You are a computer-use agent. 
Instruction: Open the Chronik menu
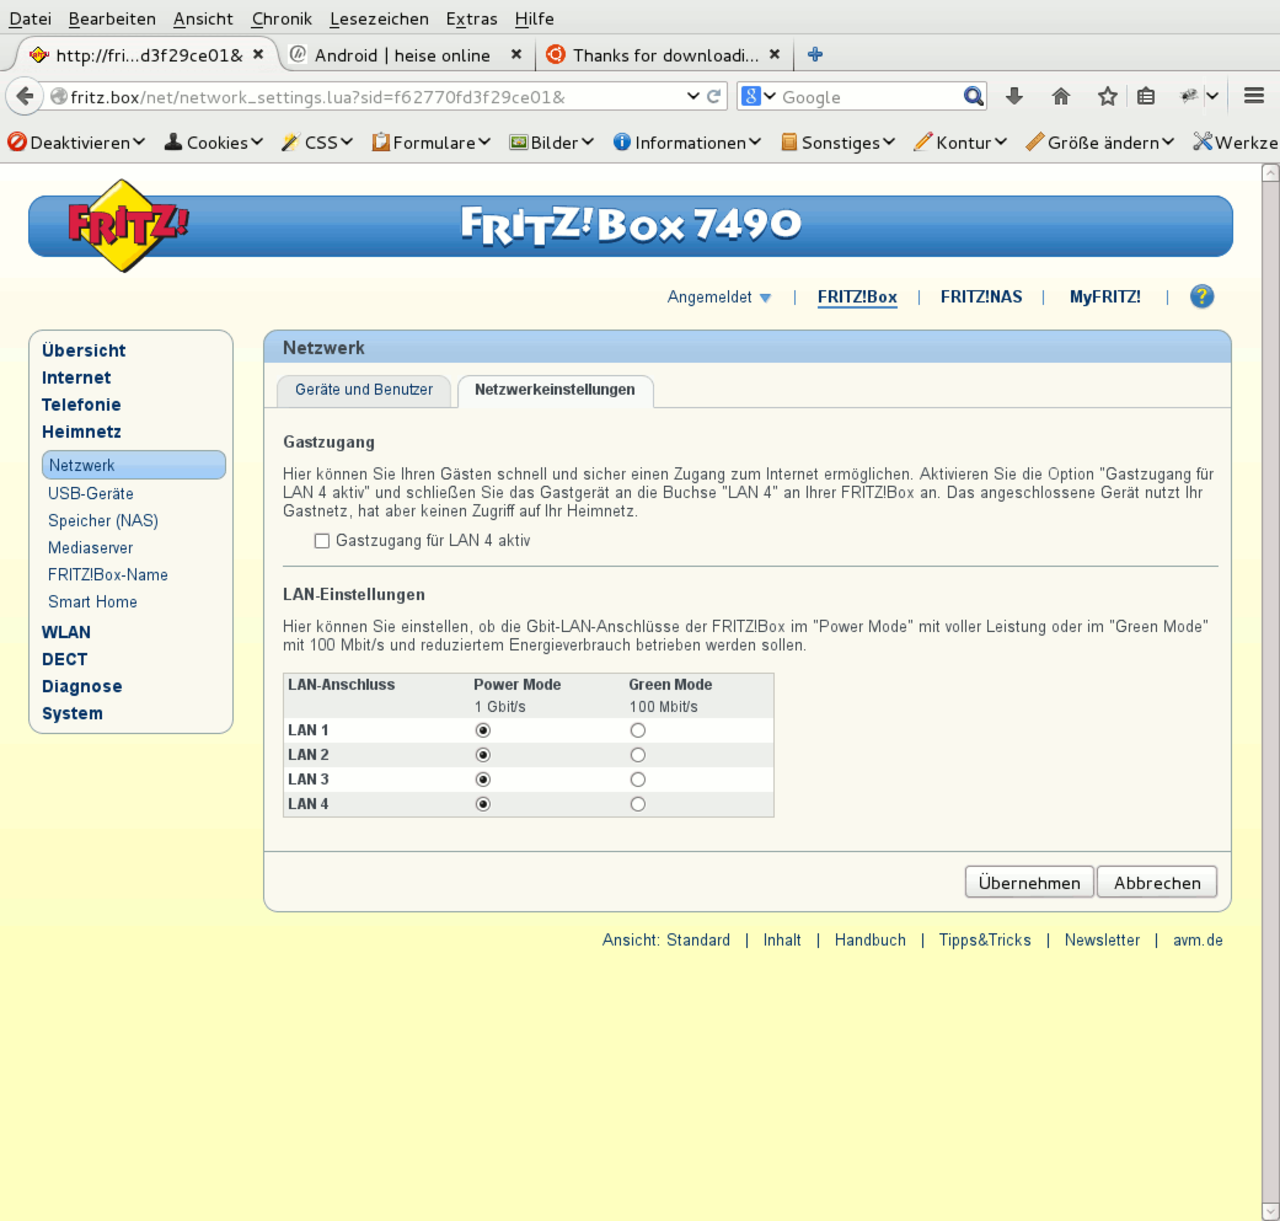click(x=282, y=18)
